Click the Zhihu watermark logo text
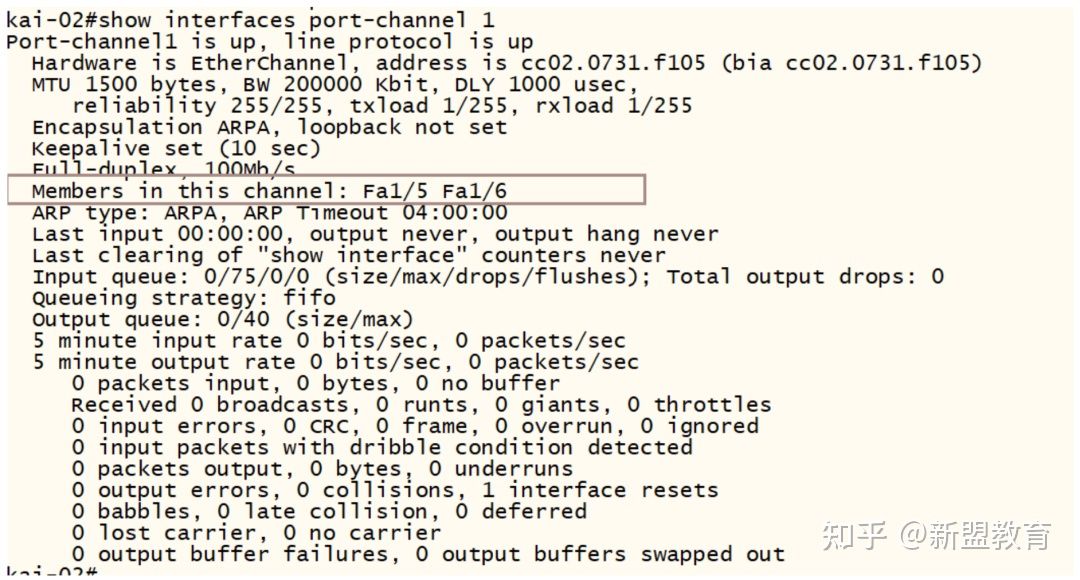 (x=854, y=536)
